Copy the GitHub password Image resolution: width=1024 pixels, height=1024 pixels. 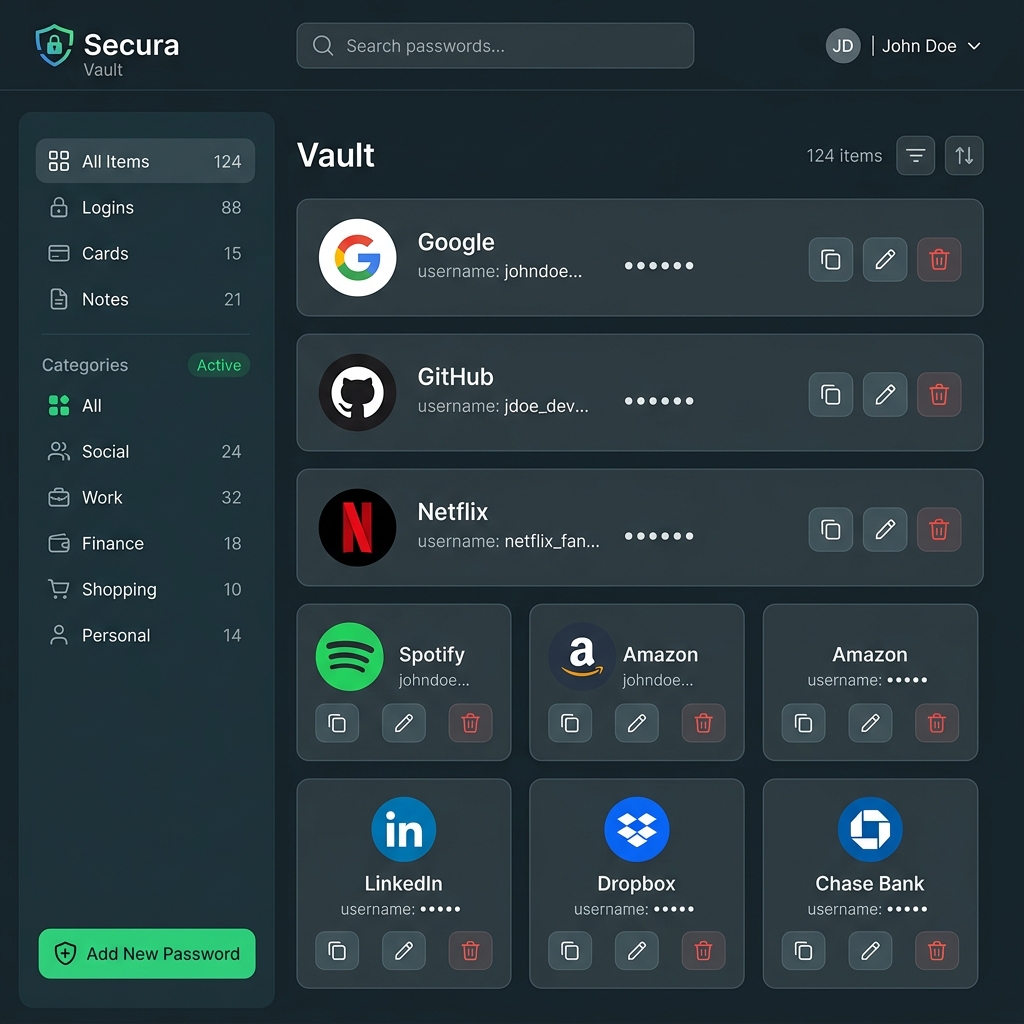830,394
